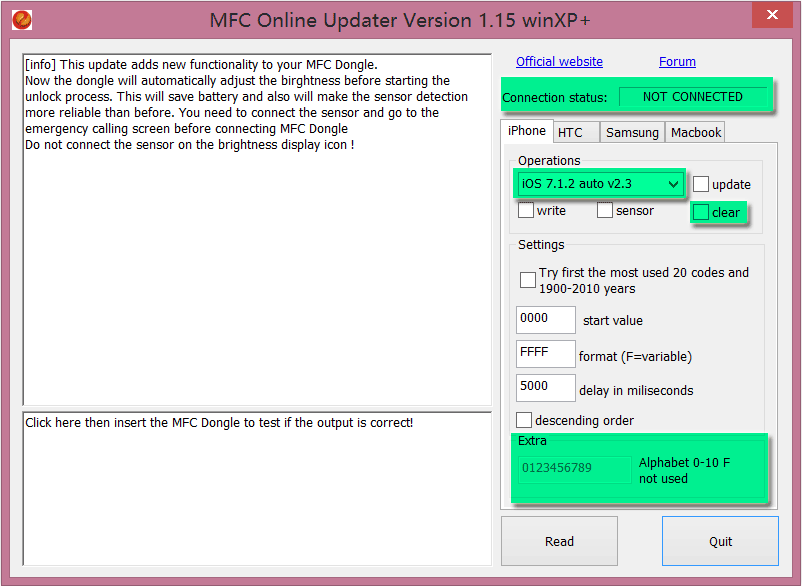Enable try first most used 20 codes
This screenshot has height=586, width=802.
point(527,280)
